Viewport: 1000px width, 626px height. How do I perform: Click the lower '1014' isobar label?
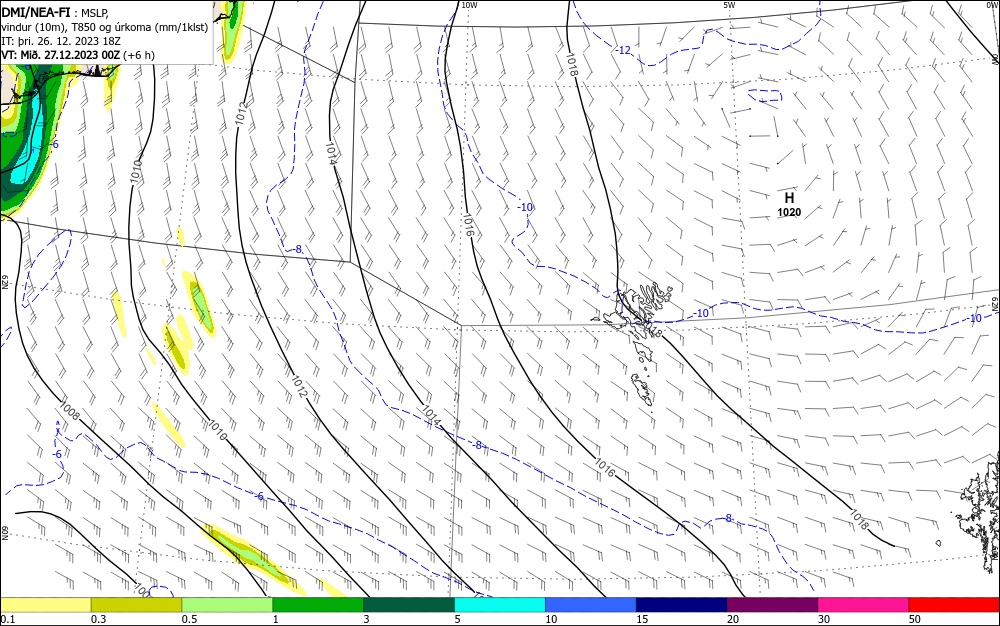[430, 416]
